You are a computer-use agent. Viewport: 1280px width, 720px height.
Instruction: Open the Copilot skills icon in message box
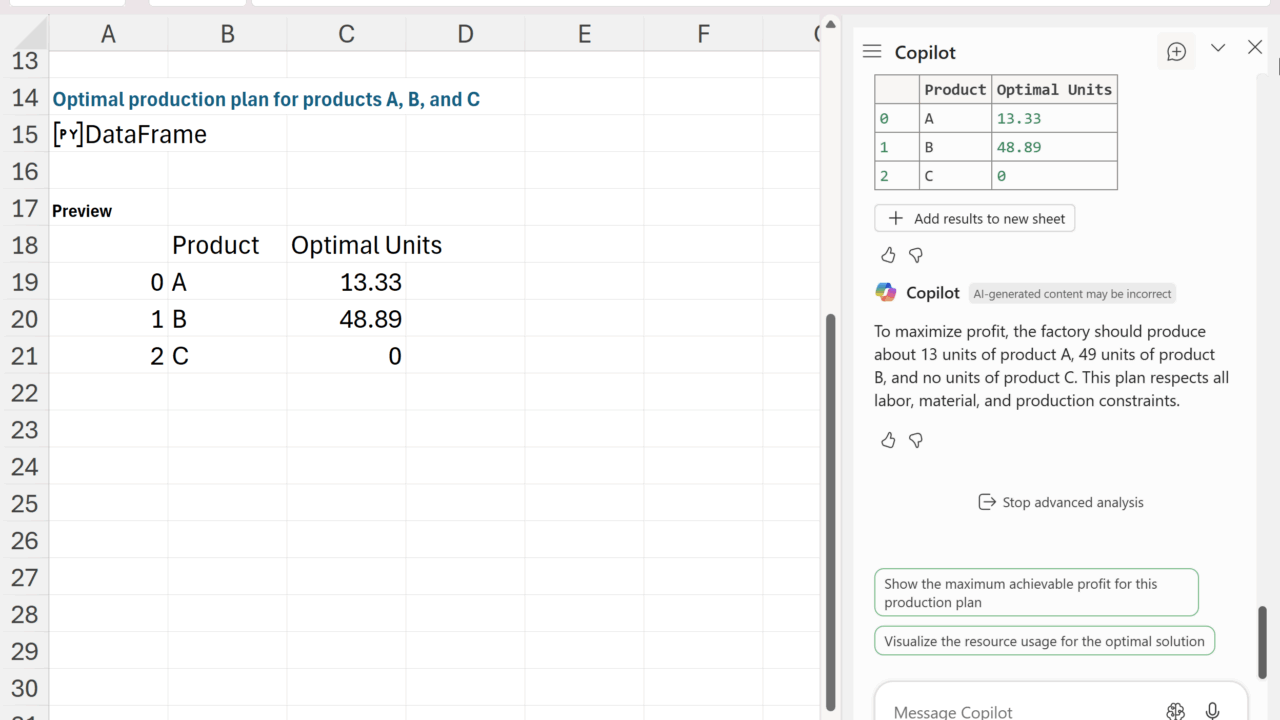pyautogui.click(x=1176, y=711)
